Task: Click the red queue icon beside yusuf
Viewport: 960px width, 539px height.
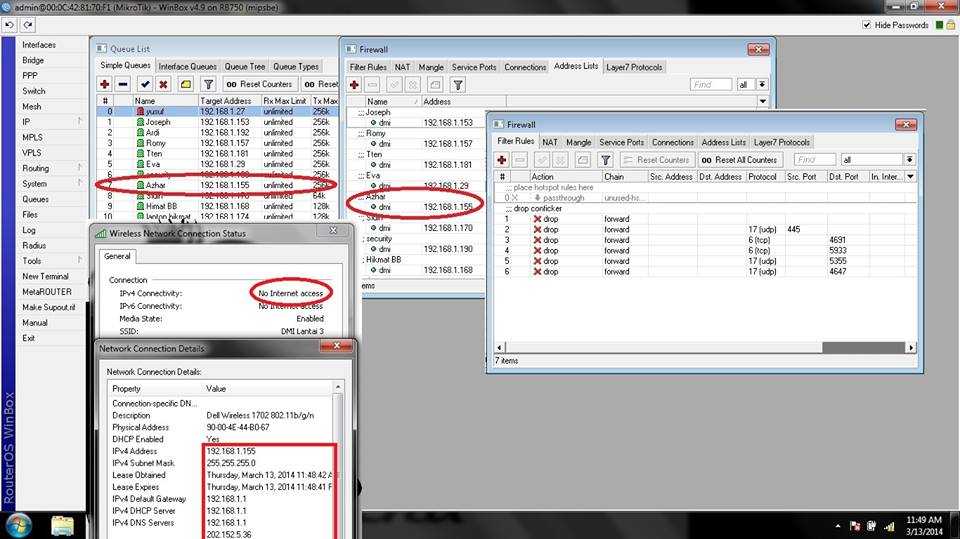Action: point(140,111)
